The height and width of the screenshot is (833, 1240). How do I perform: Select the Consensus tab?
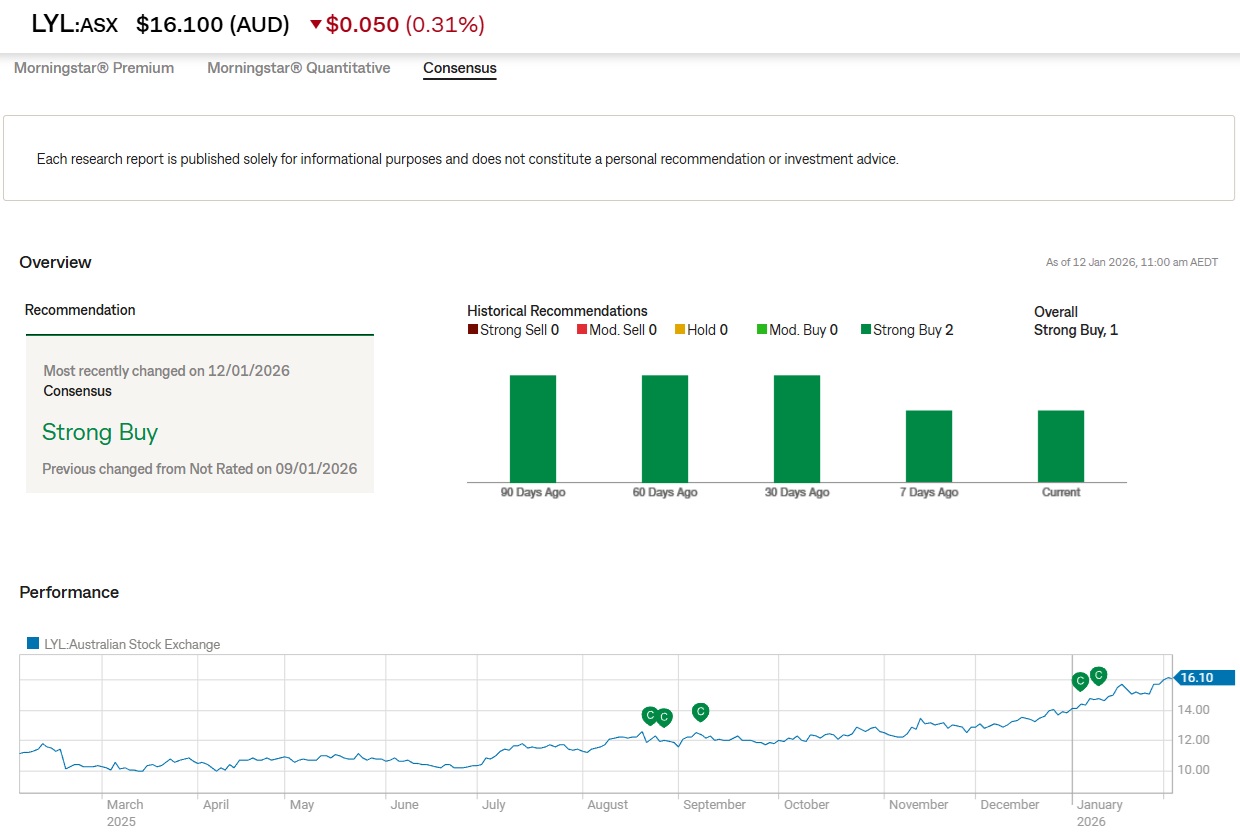point(459,68)
